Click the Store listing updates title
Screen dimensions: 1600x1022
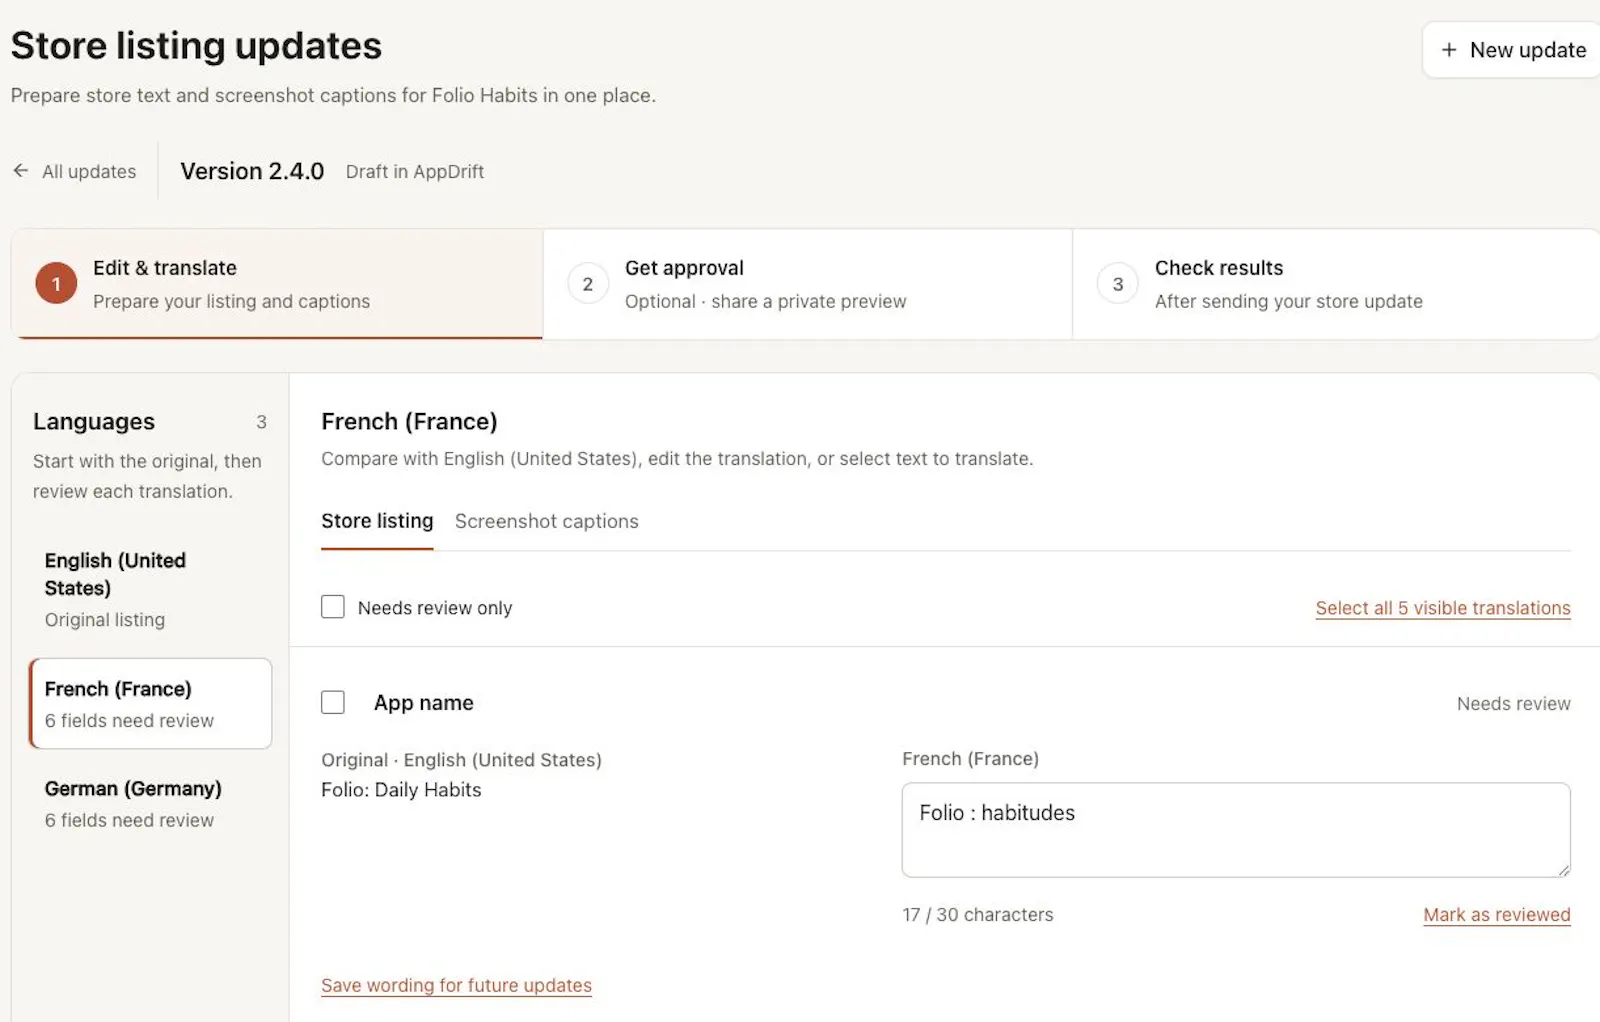pos(196,46)
